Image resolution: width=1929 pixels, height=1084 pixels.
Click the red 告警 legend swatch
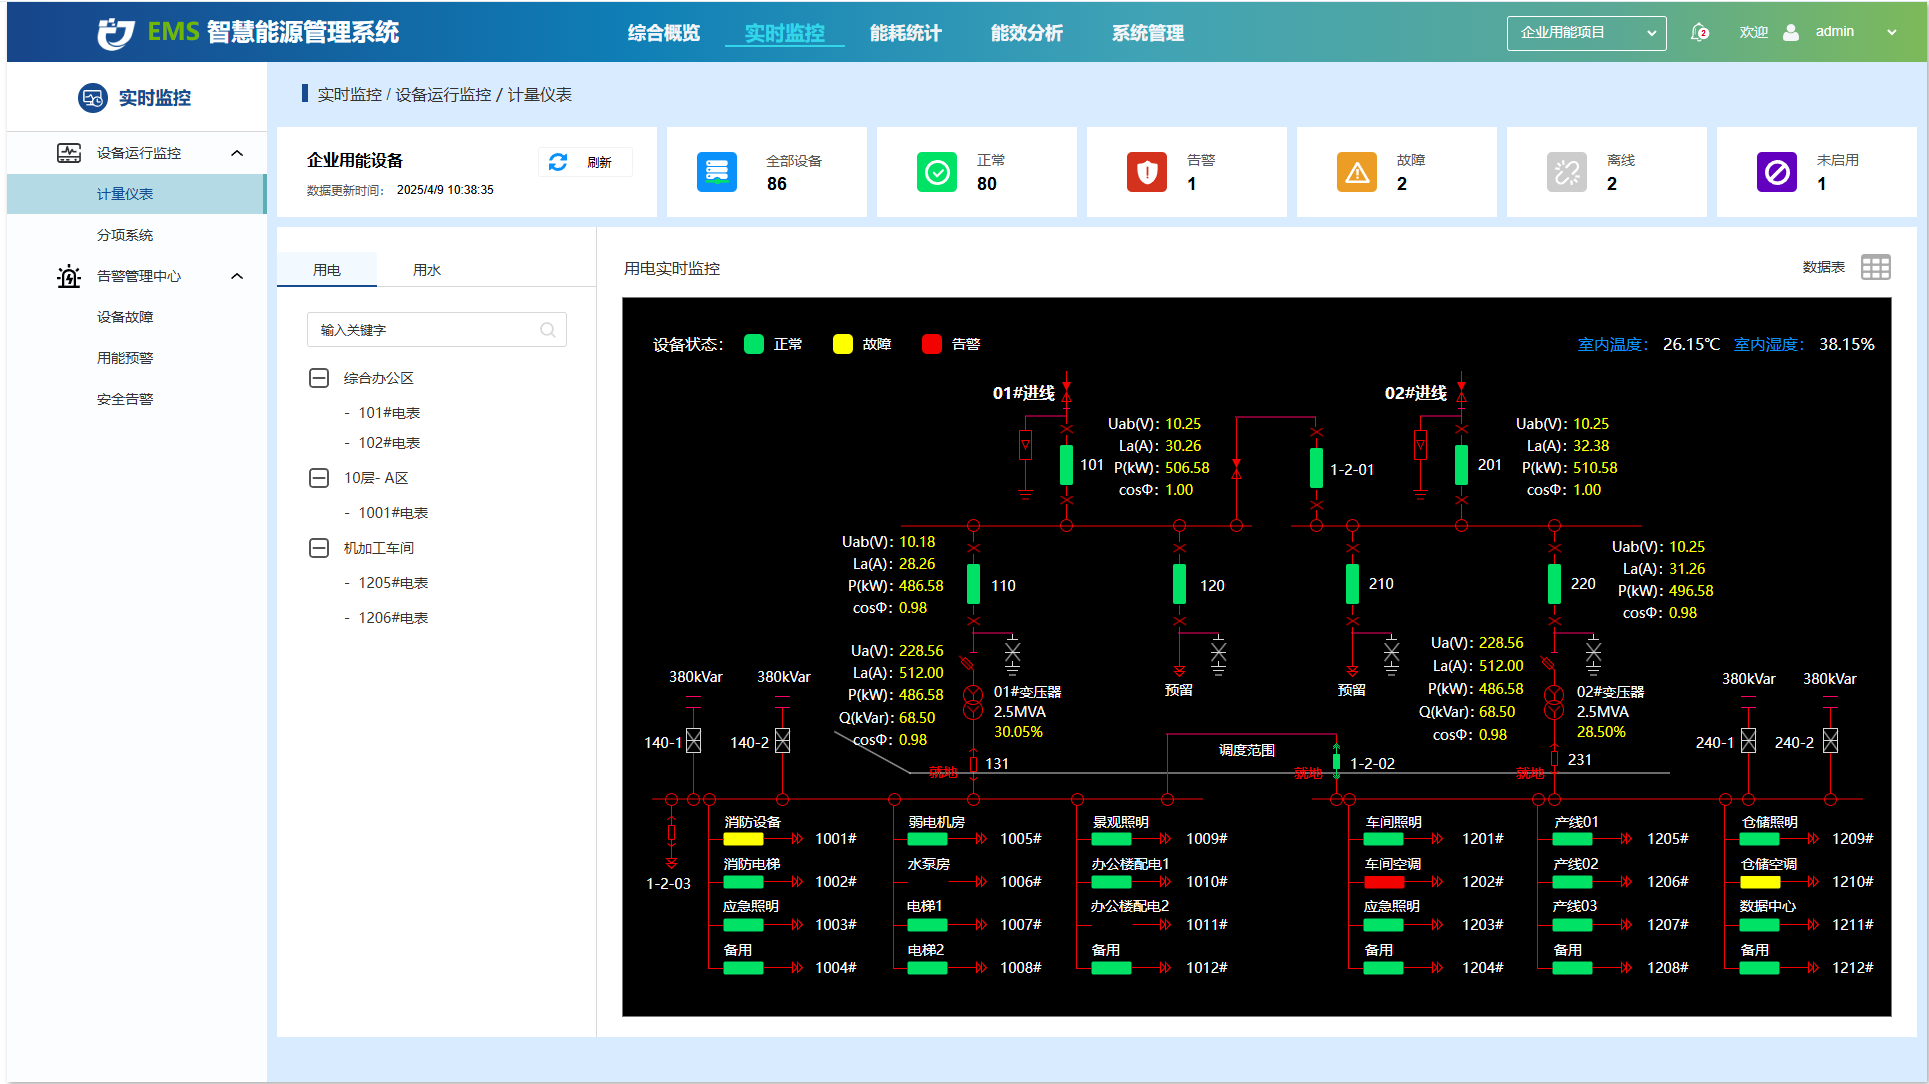(932, 344)
